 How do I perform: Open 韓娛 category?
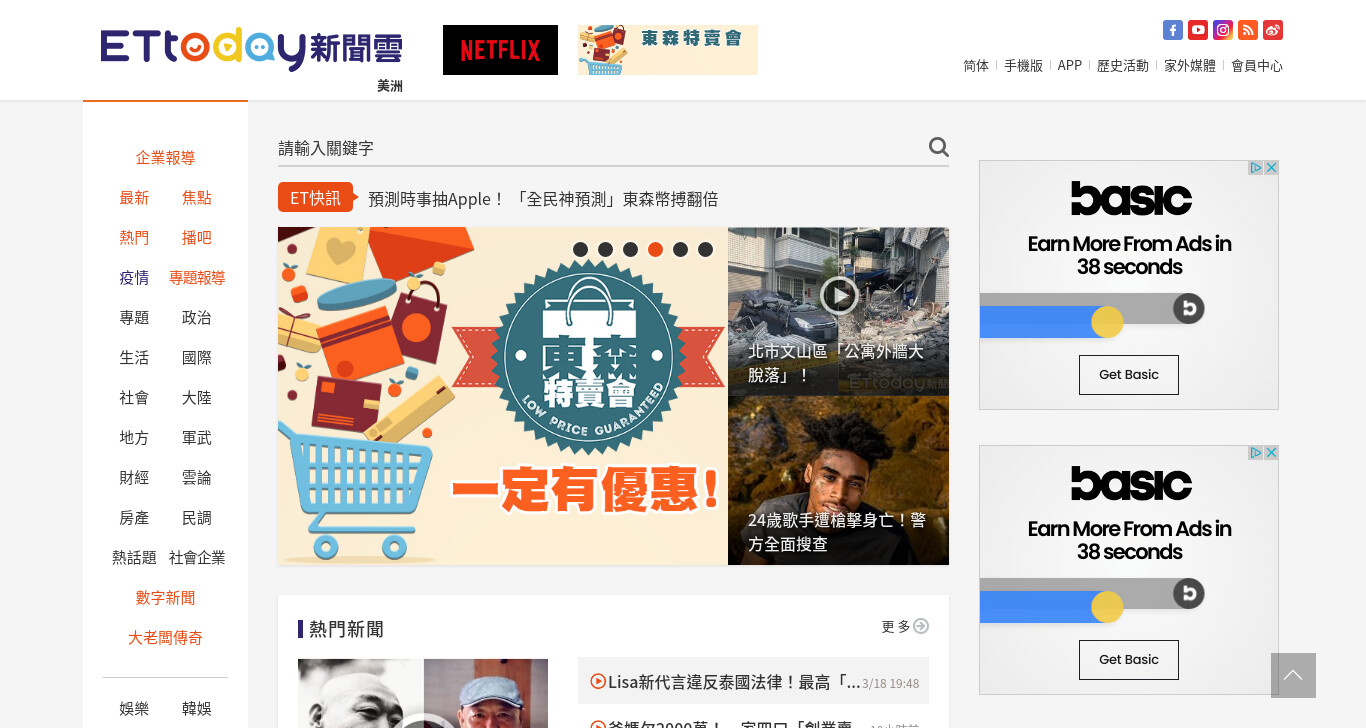(x=196, y=708)
